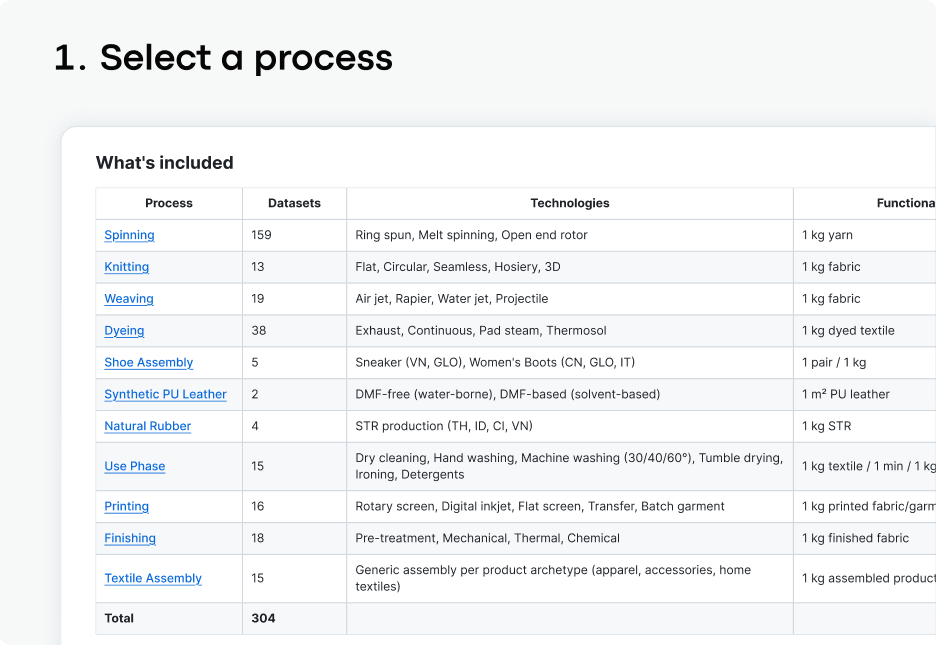
Task: Click the Rotary screen, Digital inkjet cell
Action: tap(570, 506)
